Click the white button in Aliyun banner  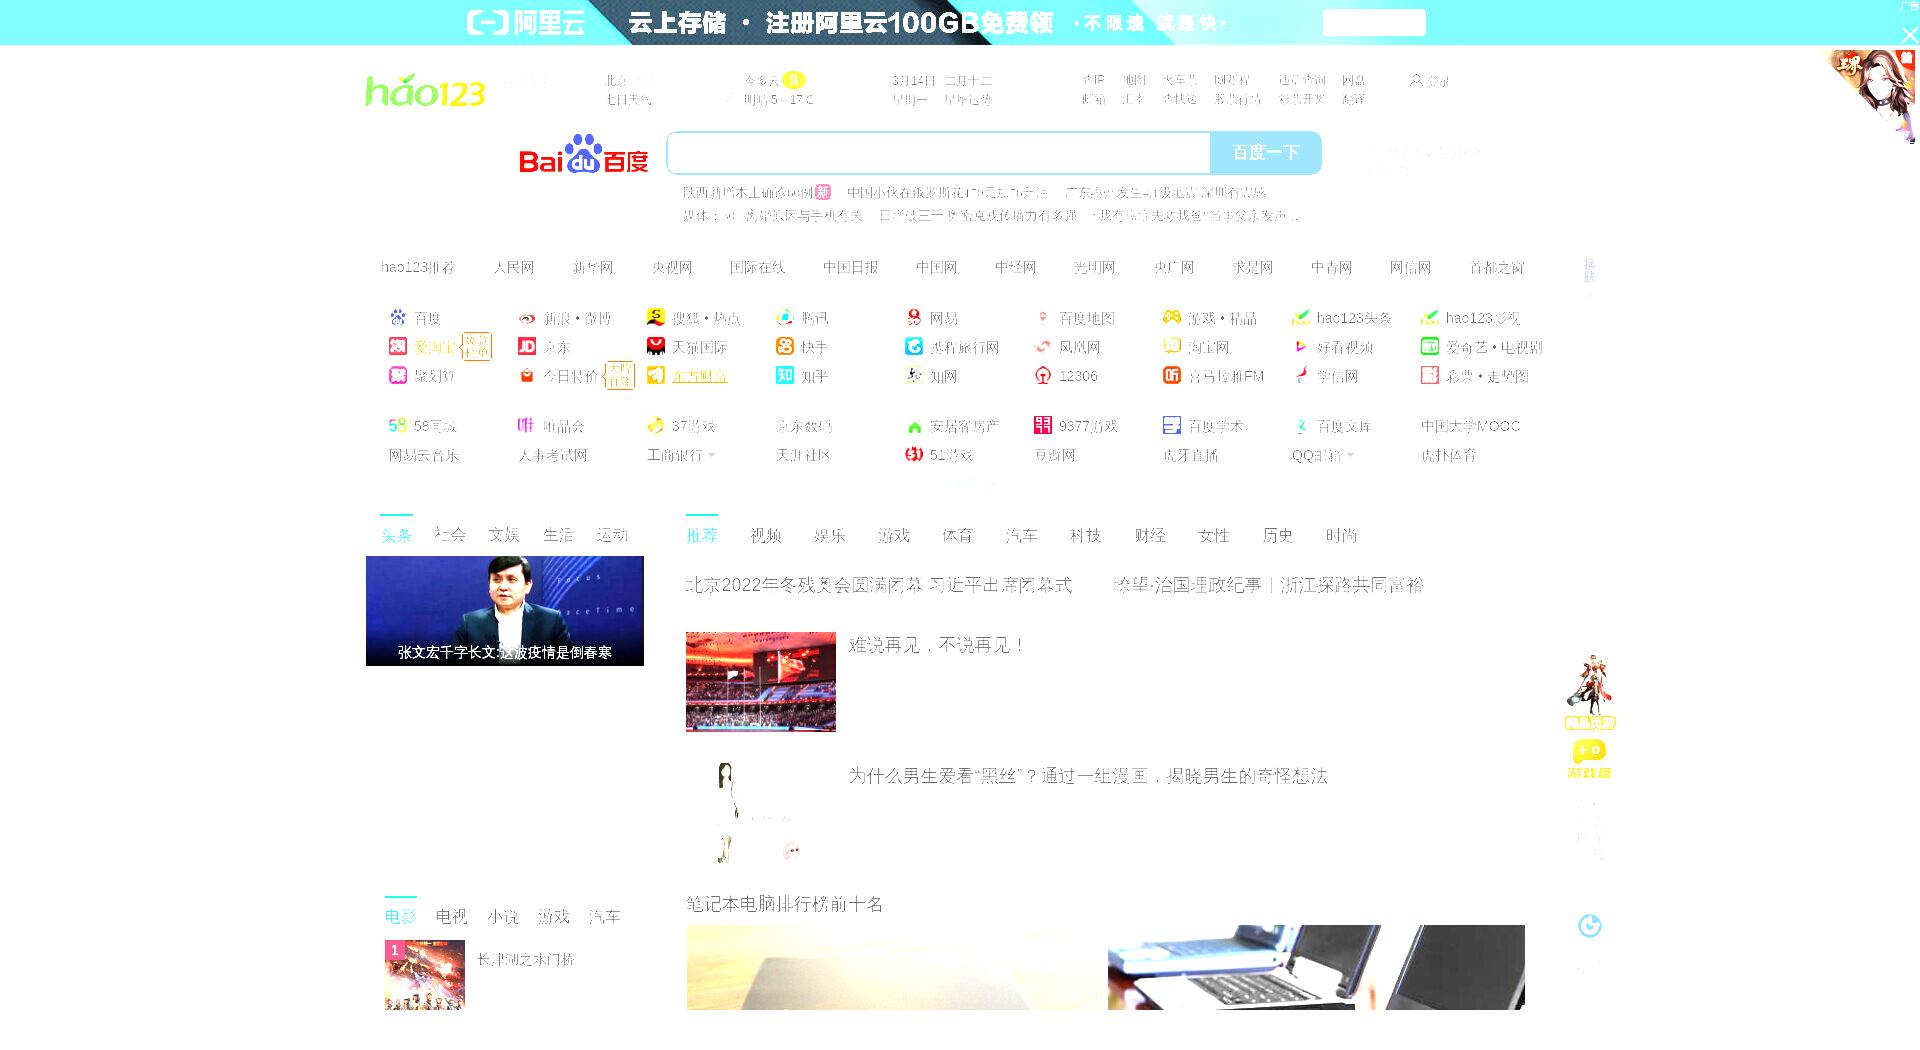coord(1374,23)
